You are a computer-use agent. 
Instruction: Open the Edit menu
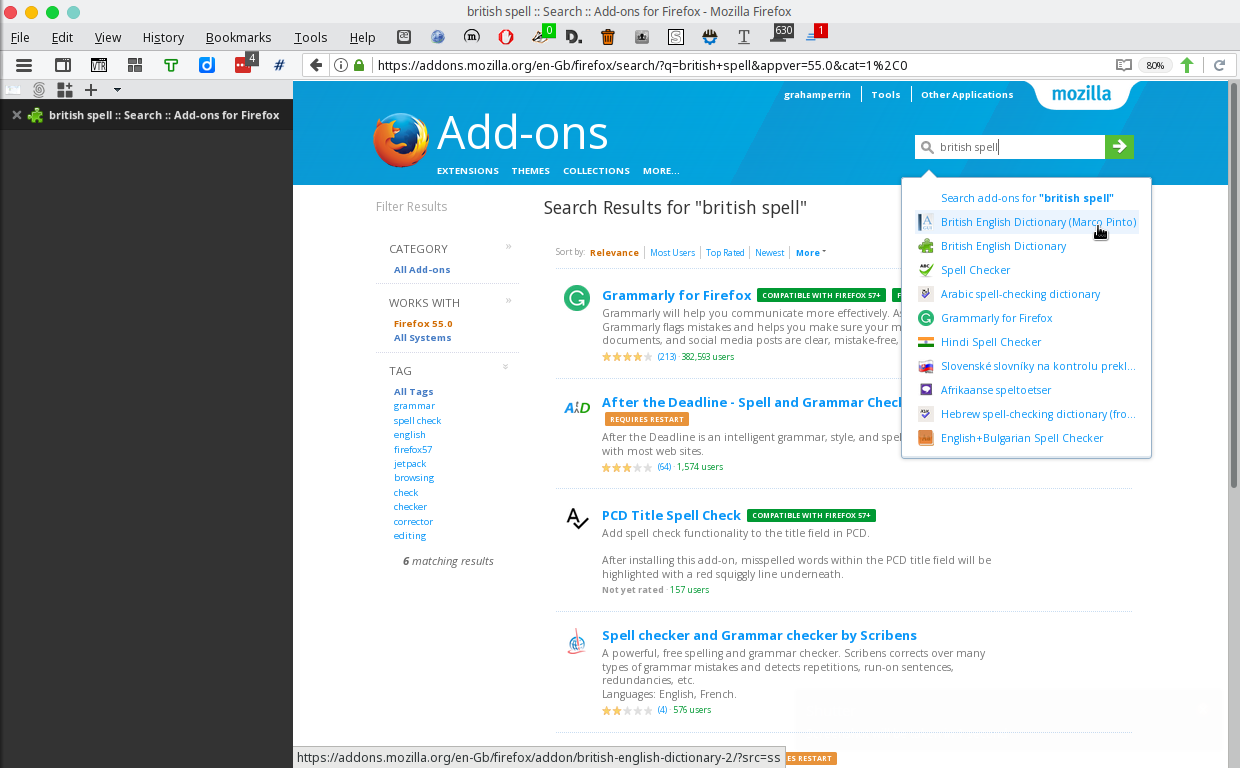click(63, 37)
